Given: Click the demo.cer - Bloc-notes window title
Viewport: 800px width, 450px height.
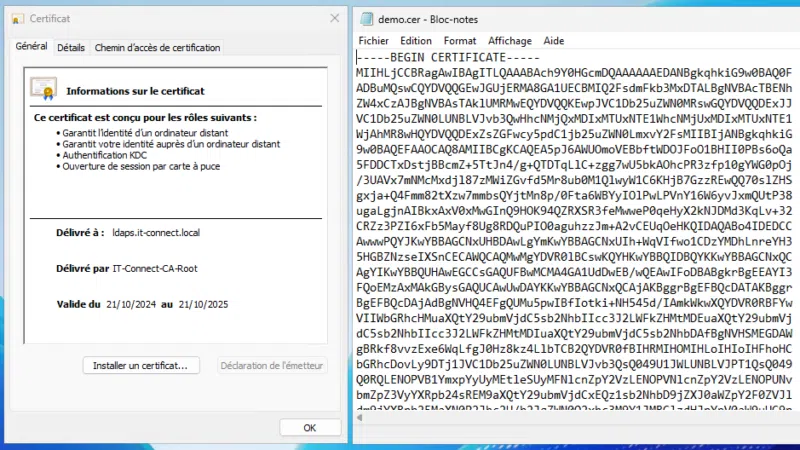Looking at the screenshot, I should pyautogui.click(x=428, y=19).
